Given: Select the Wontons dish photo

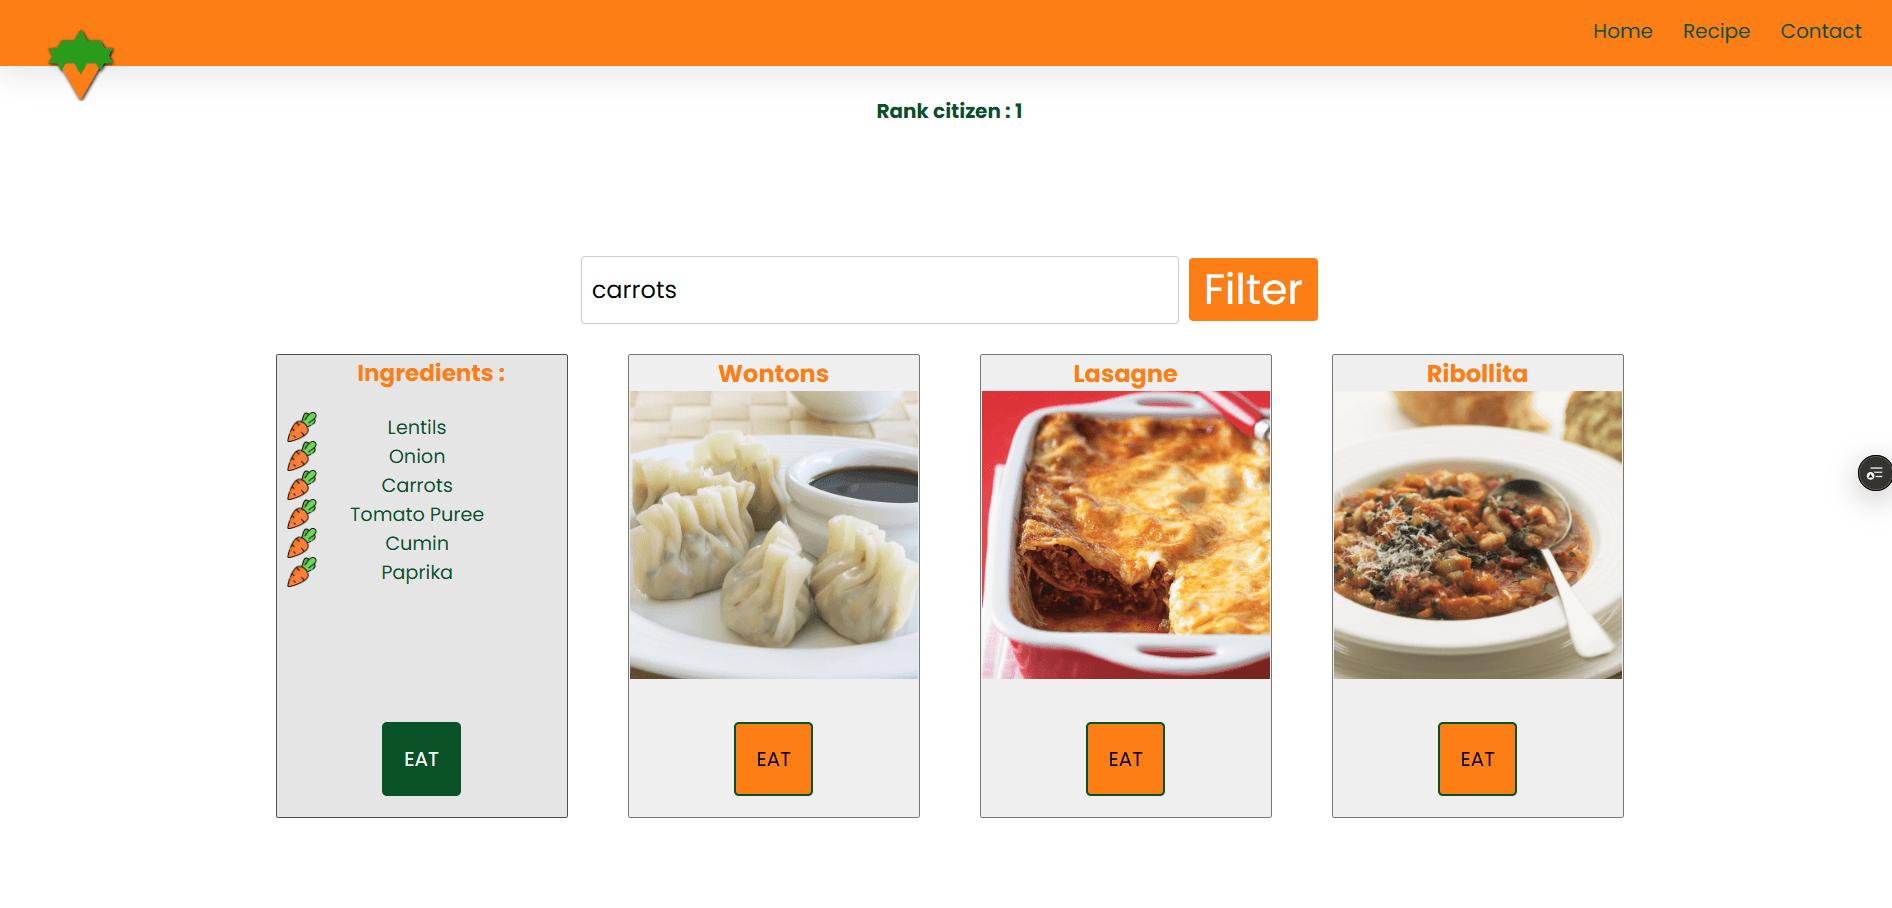Looking at the screenshot, I should [x=774, y=535].
